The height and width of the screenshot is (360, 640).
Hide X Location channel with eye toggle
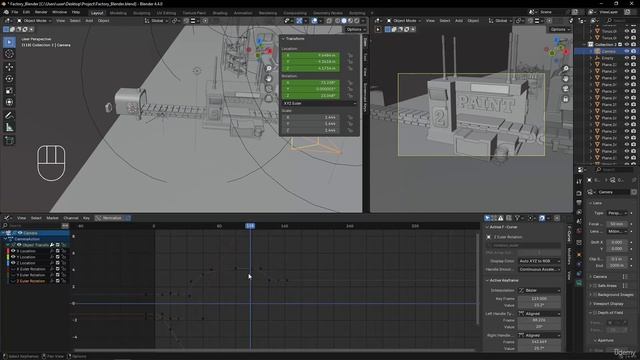pos(13,251)
